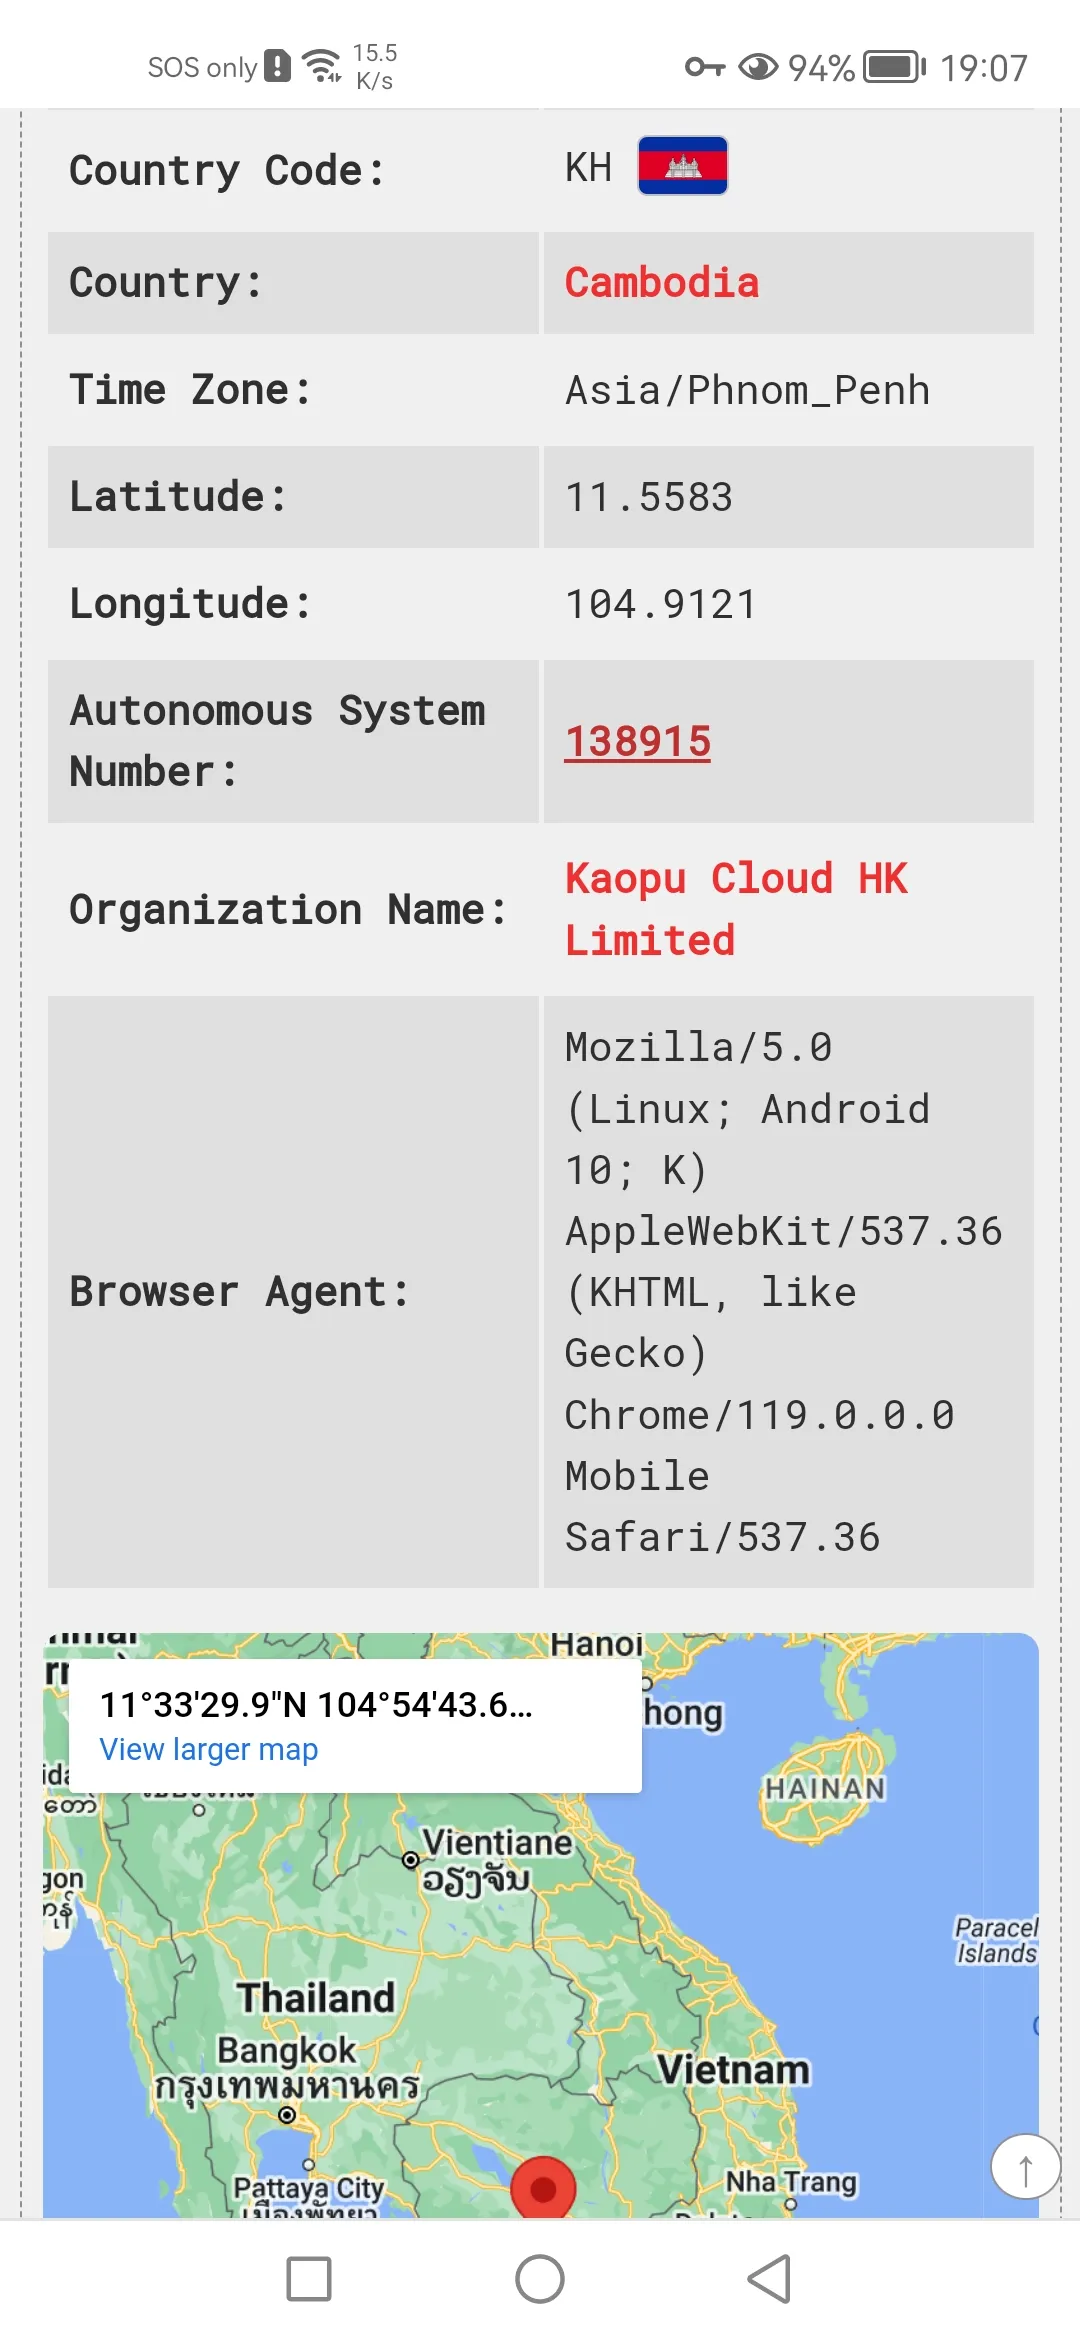The width and height of the screenshot is (1080, 2340).
Task: Tap the Wi-Fi status icon
Action: (322, 66)
